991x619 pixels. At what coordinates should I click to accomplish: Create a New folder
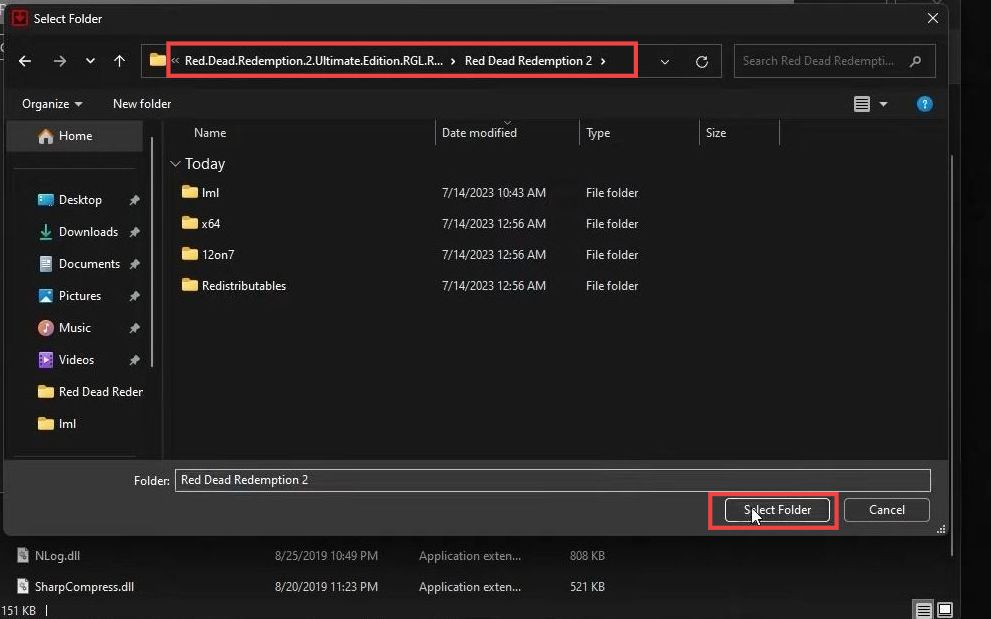coord(142,104)
